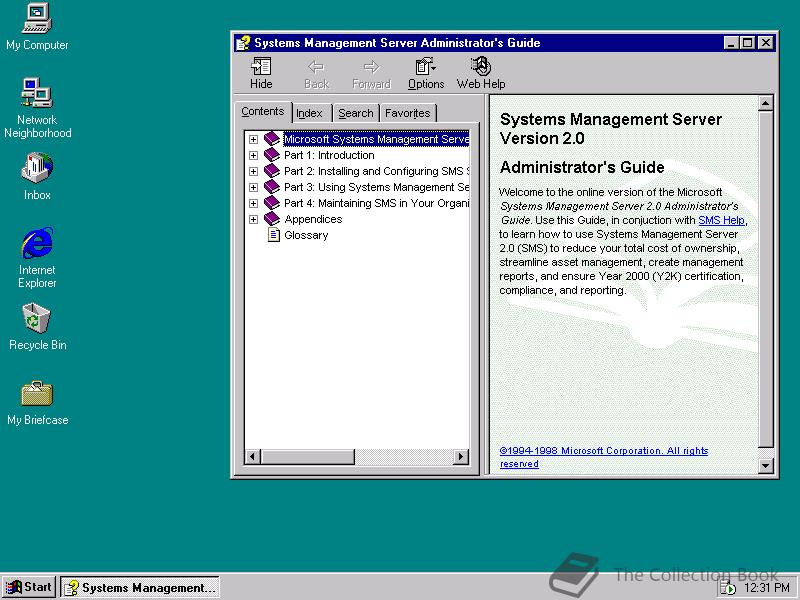Click the topic pane vertical scrollbar thumb
Viewport: 800px width, 600px height.
click(766, 280)
